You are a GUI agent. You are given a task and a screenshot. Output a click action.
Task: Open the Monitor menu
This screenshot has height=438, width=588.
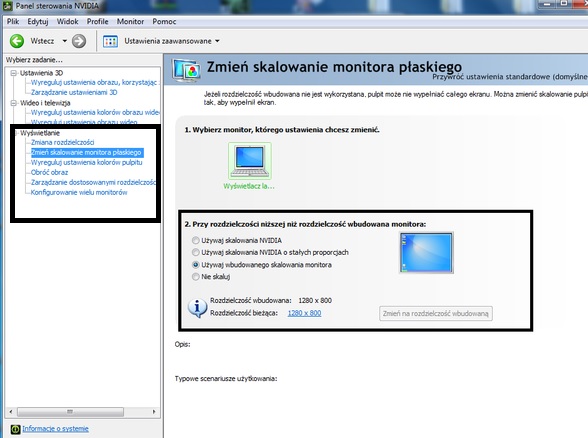(x=130, y=21)
